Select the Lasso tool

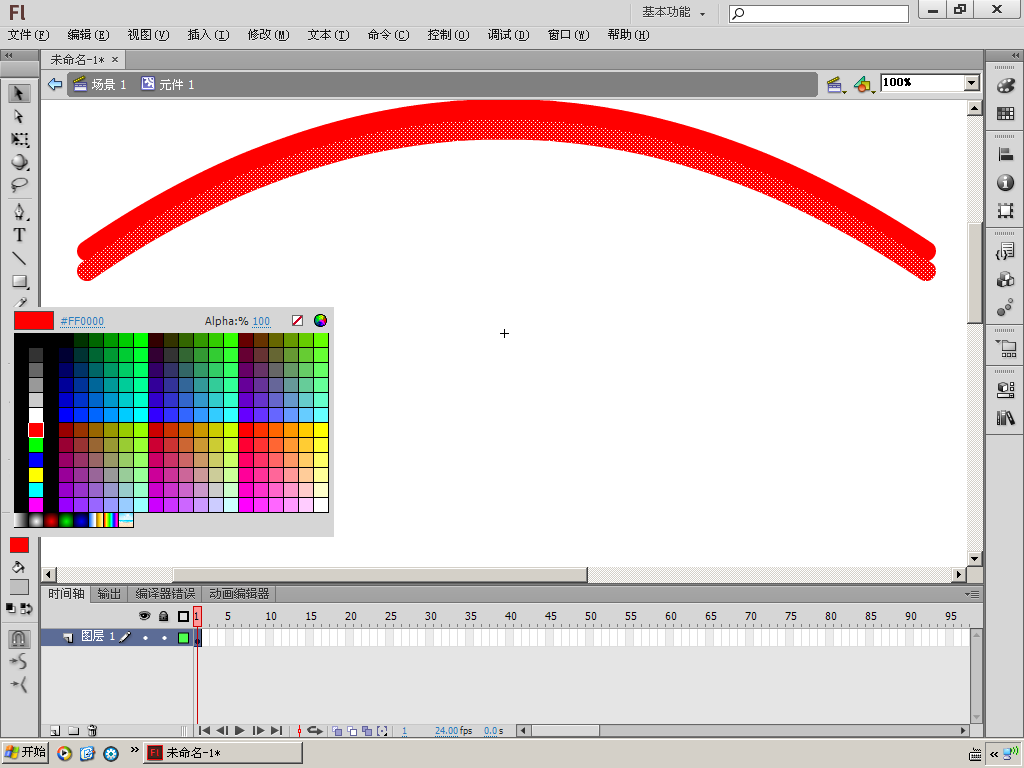tap(19, 185)
